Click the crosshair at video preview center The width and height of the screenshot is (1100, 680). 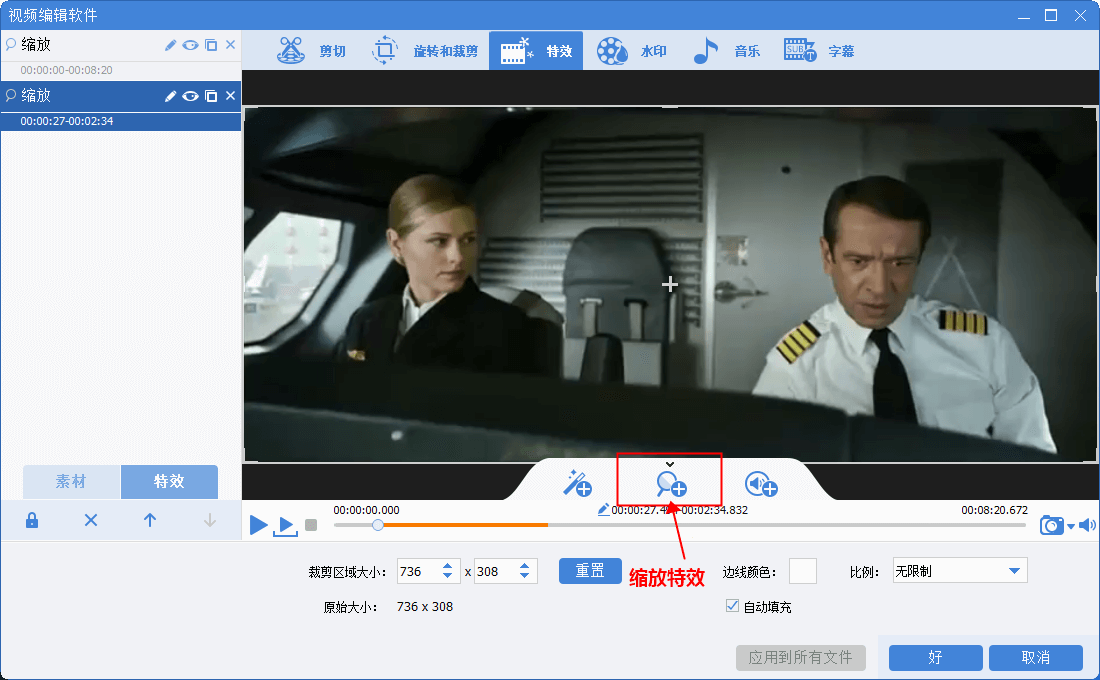pyautogui.click(x=670, y=284)
